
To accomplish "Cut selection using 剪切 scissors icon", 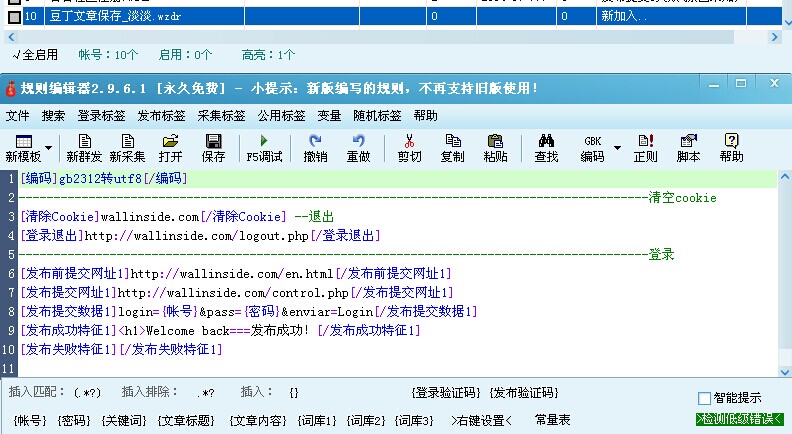I will 409,147.
